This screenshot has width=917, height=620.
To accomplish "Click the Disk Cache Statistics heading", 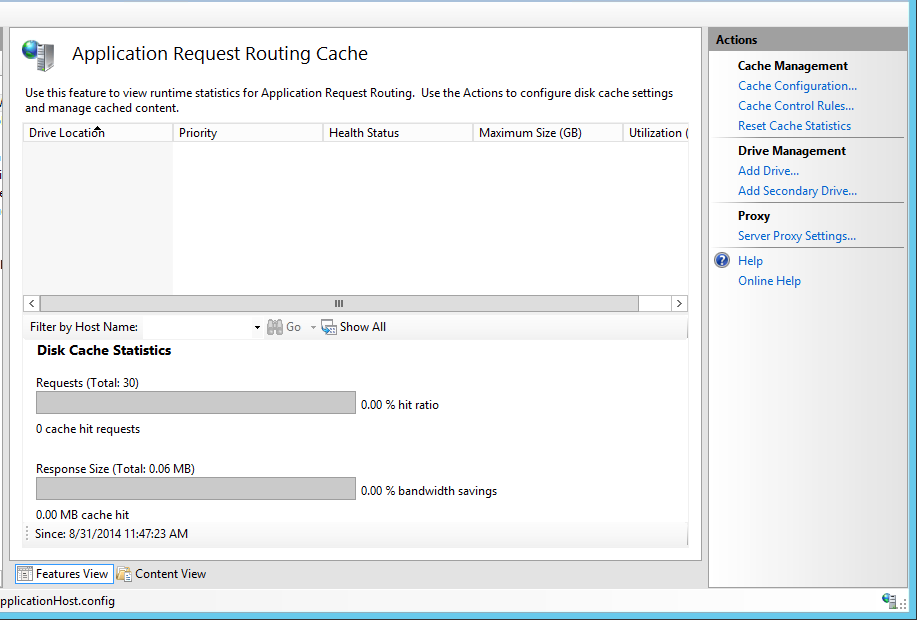I will 104,350.
